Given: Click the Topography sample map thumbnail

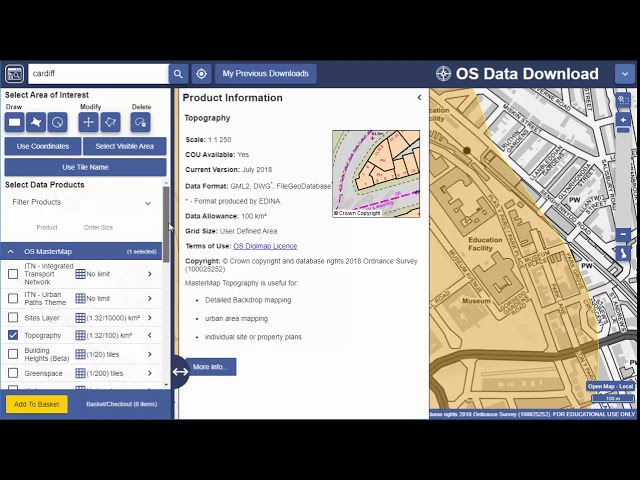Looking at the screenshot, I should point(376,174).
